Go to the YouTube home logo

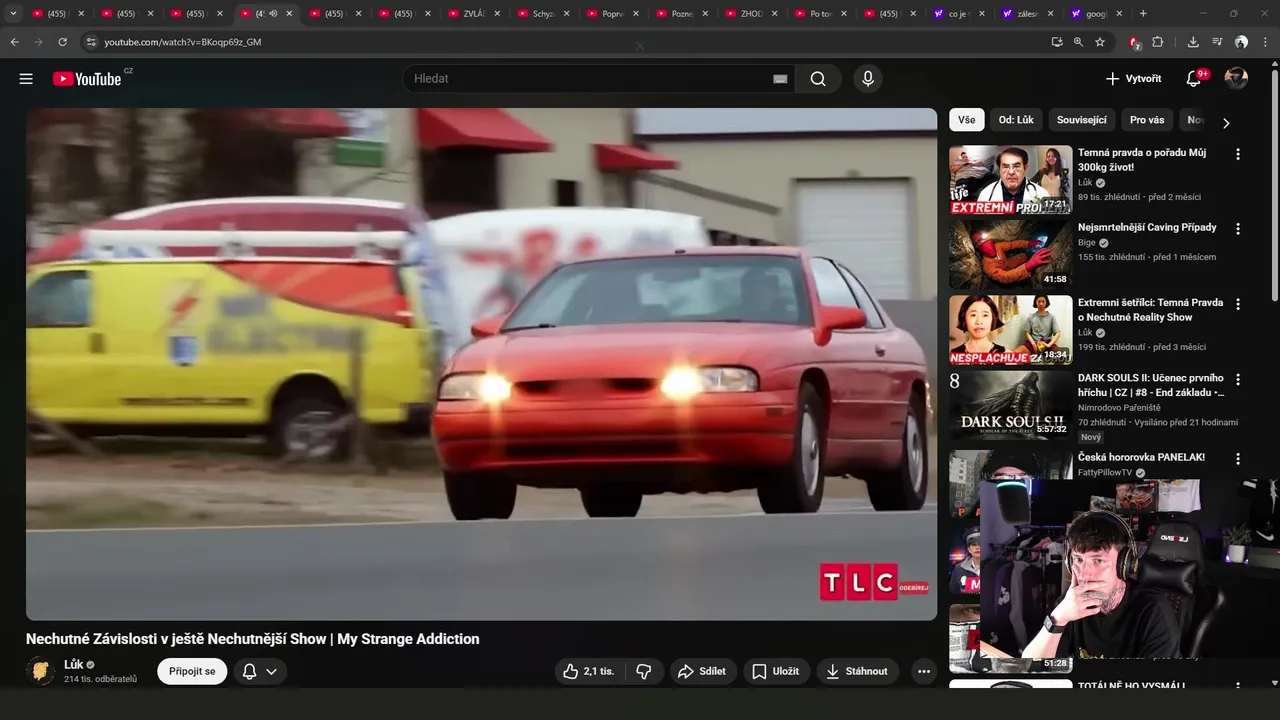[87, 79]
